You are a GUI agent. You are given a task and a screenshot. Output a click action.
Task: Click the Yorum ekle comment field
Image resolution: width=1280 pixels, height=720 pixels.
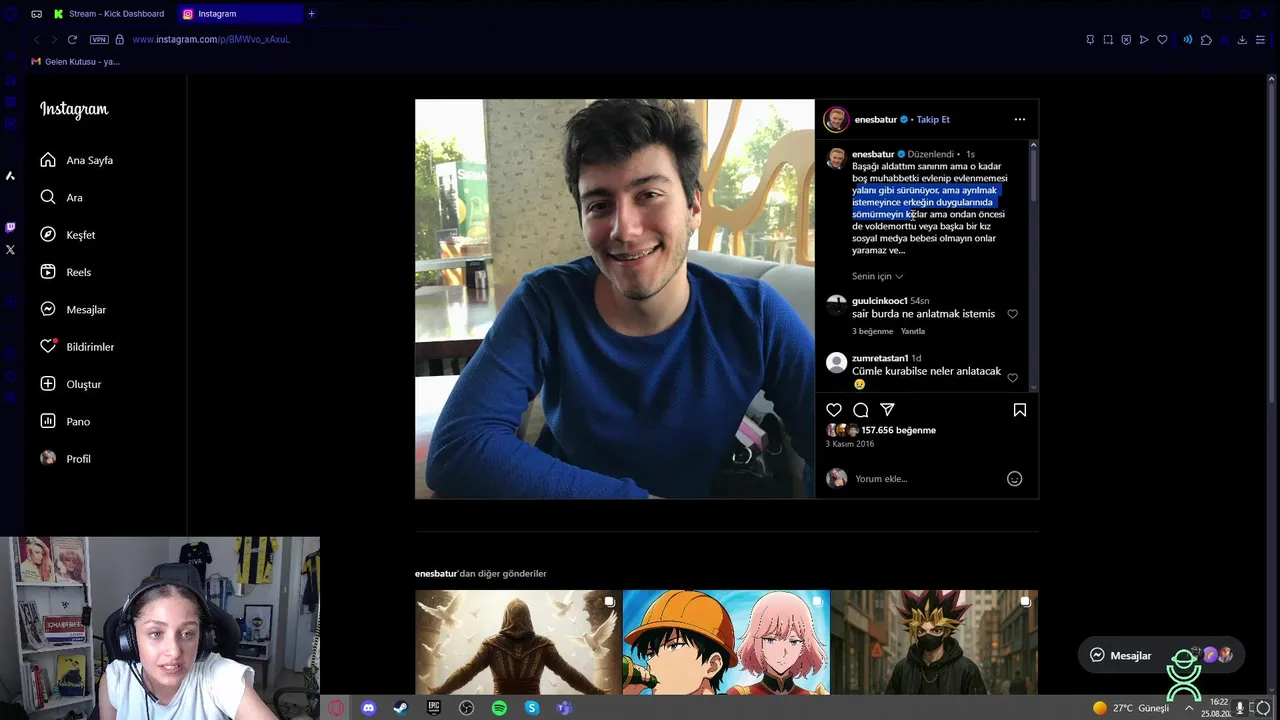point(925,479)
